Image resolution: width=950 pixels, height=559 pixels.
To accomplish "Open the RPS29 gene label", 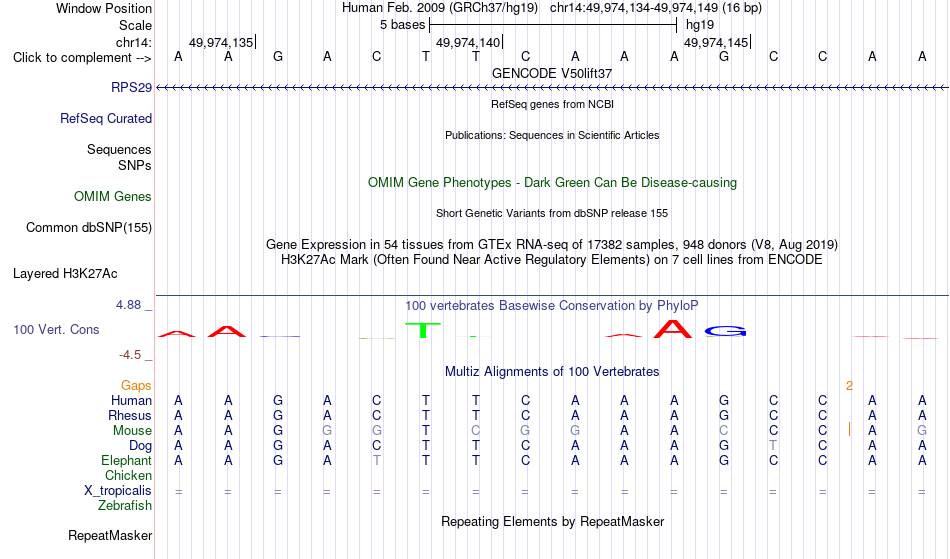I will pos(131,88).
